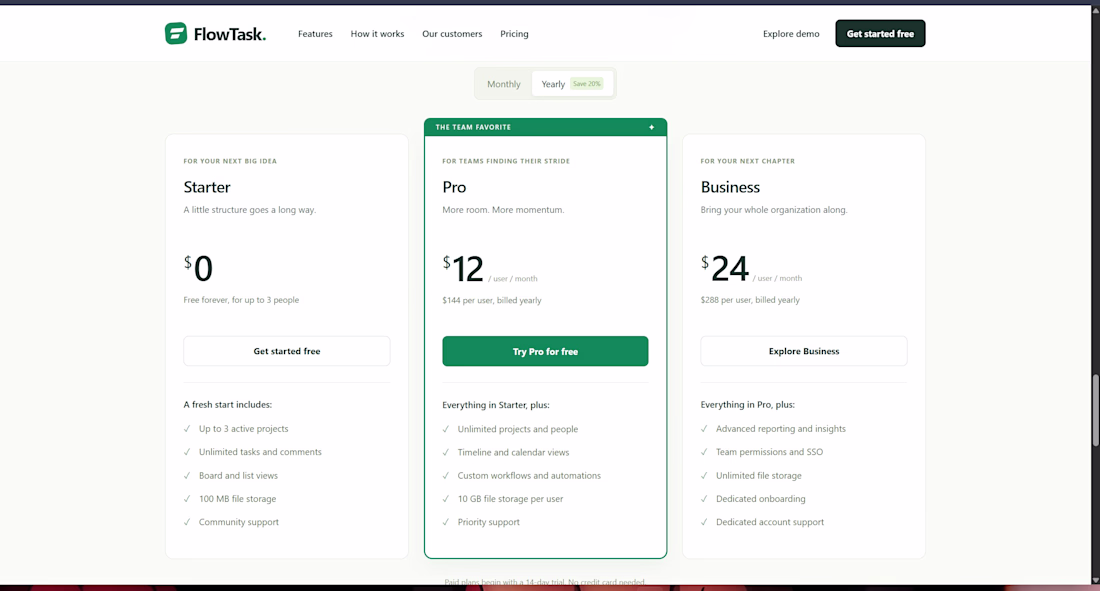Start the Try Pro for free trial
Image resolution: width=1100 pixels, height=591 pixels.
pyautogui.click(x=545, y=351)
